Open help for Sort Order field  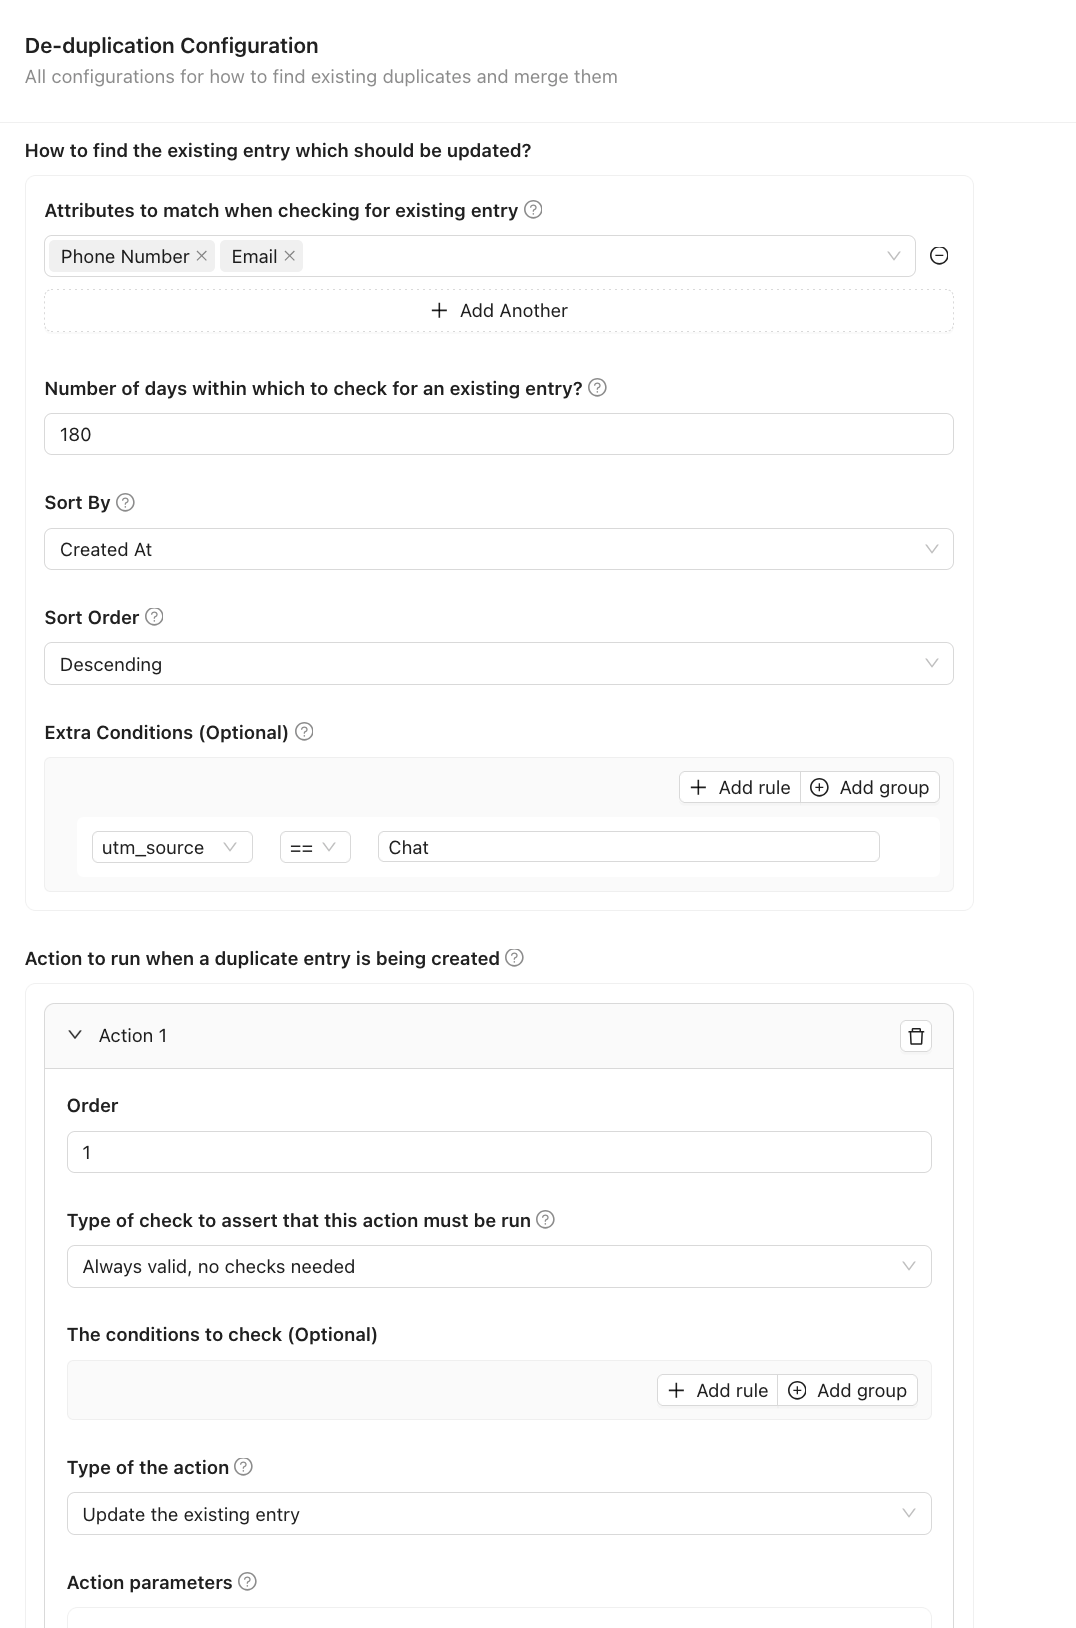(x=155, y=617)
